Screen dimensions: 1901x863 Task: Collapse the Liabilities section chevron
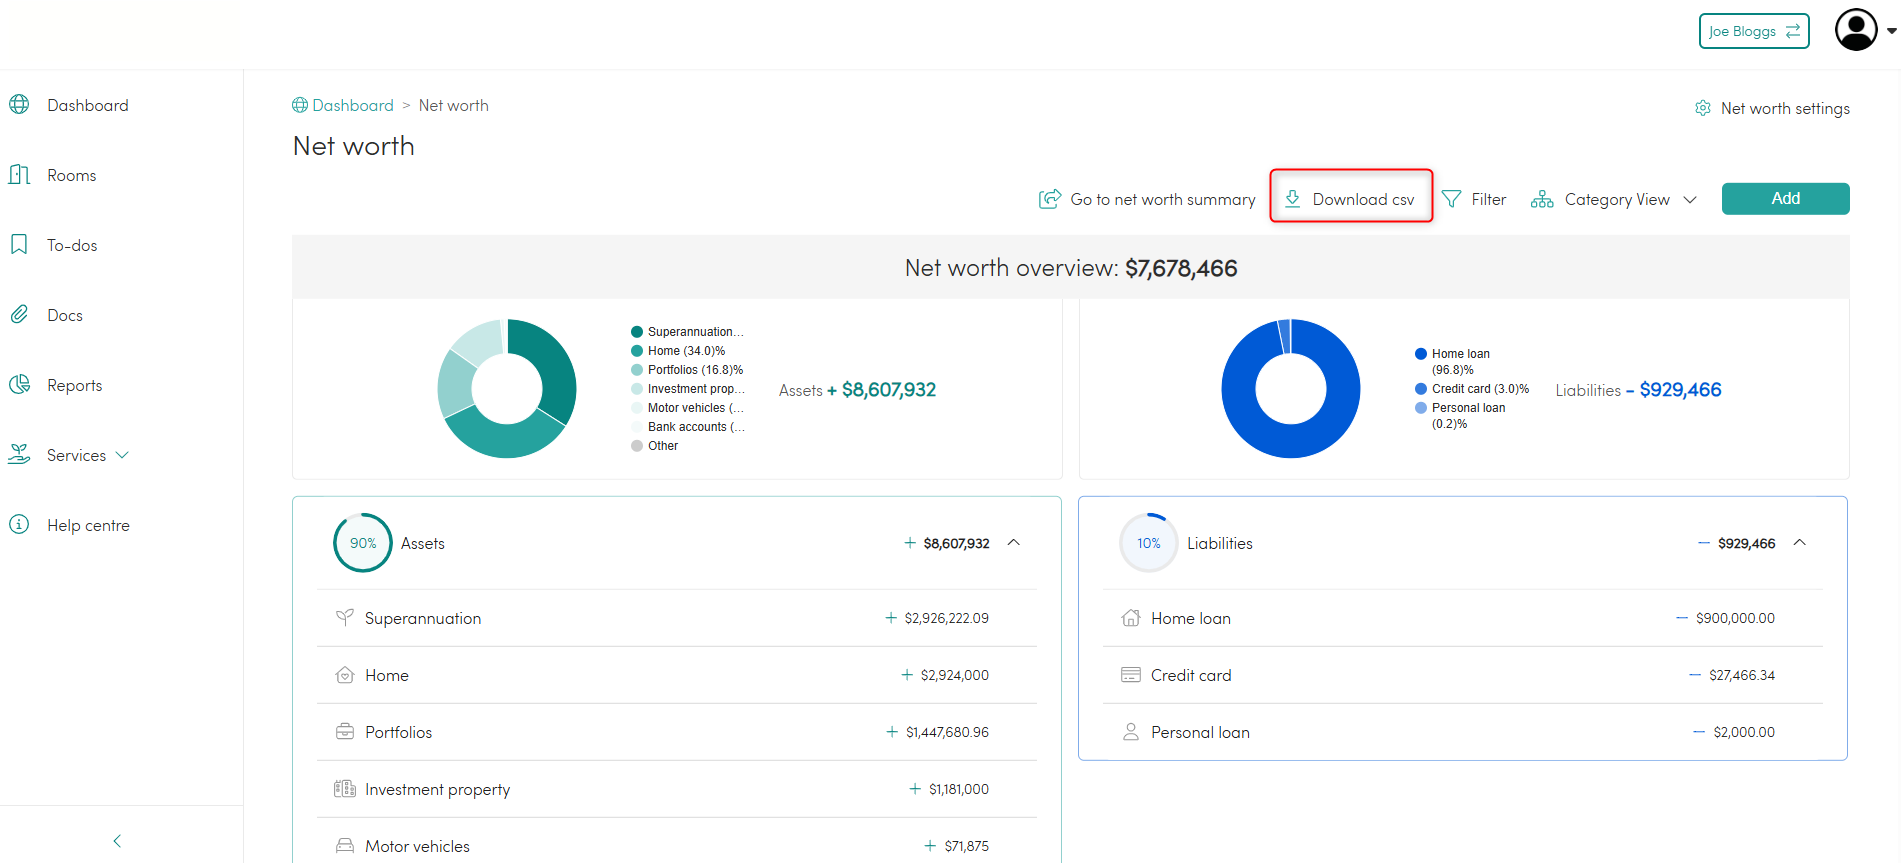(1799, 542)
